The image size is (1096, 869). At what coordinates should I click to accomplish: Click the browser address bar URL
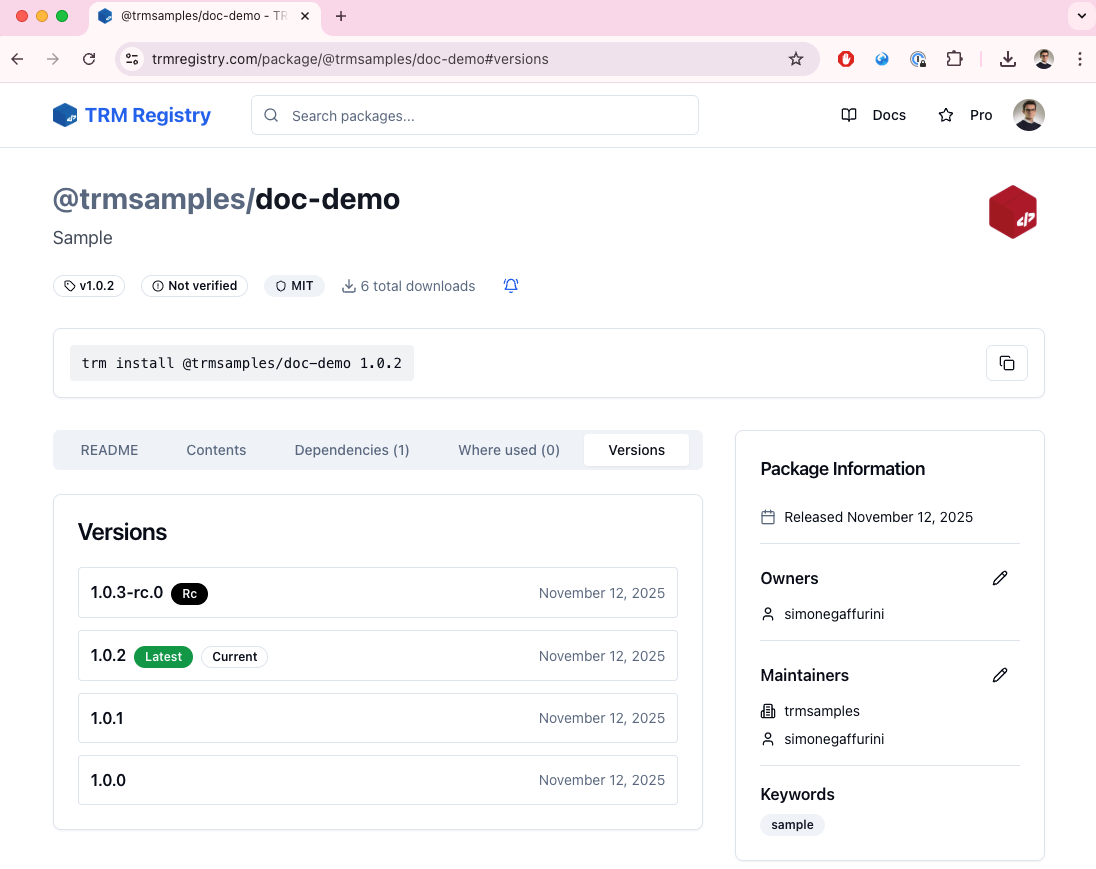349,59
